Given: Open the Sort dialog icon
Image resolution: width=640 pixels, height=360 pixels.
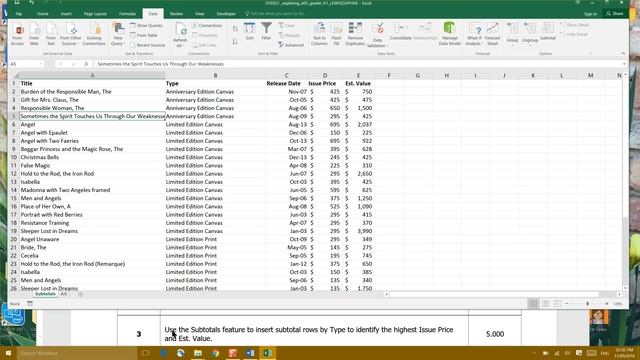Looking at the screenshot, I should coord(249,32).
